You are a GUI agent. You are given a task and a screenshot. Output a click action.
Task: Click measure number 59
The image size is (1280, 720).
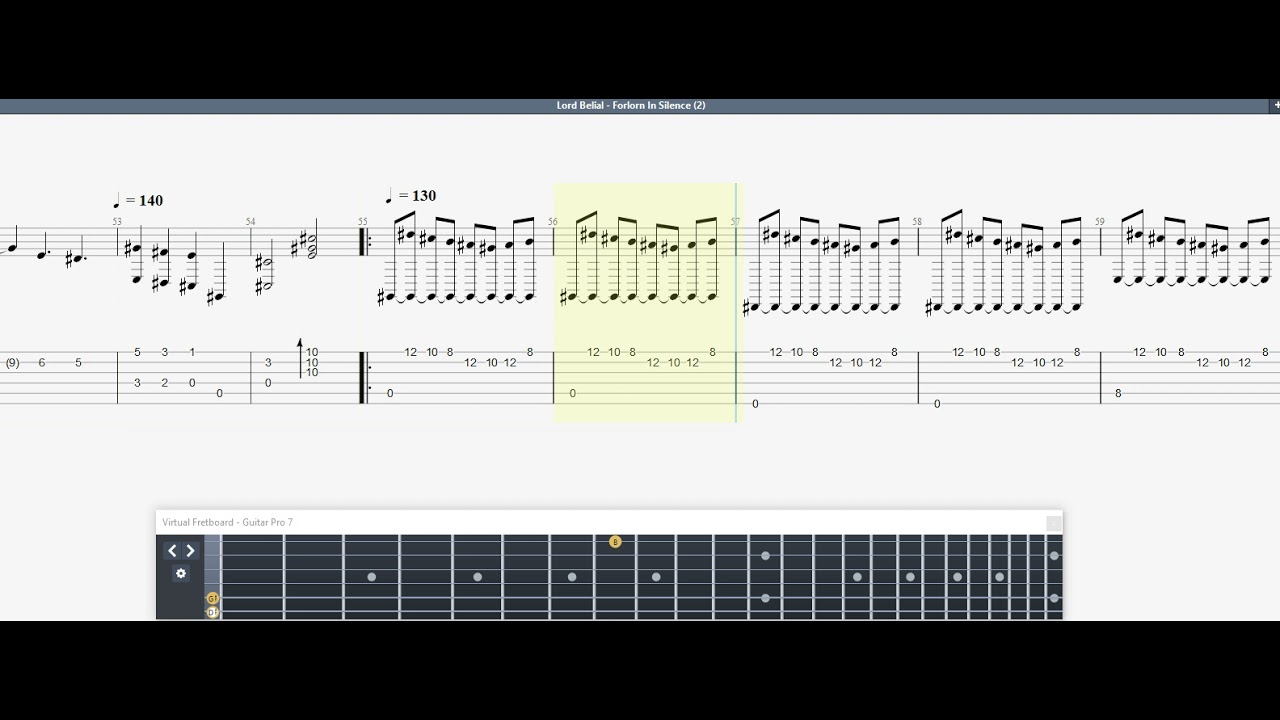pos(1100,222)
